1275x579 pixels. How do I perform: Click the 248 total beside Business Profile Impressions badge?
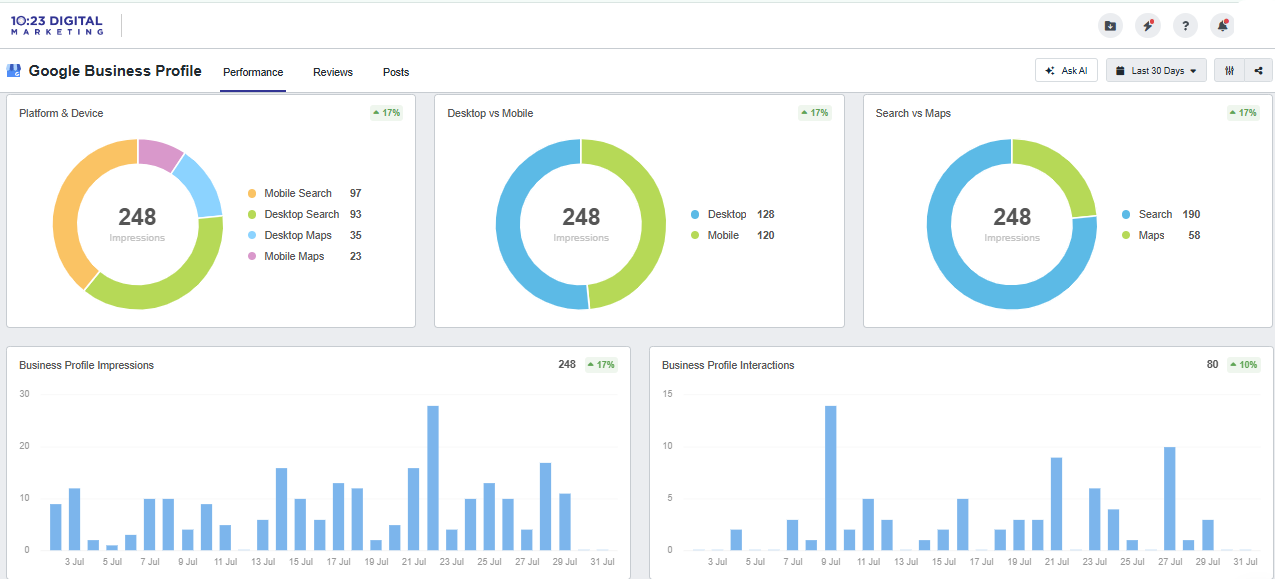(567, 365)
